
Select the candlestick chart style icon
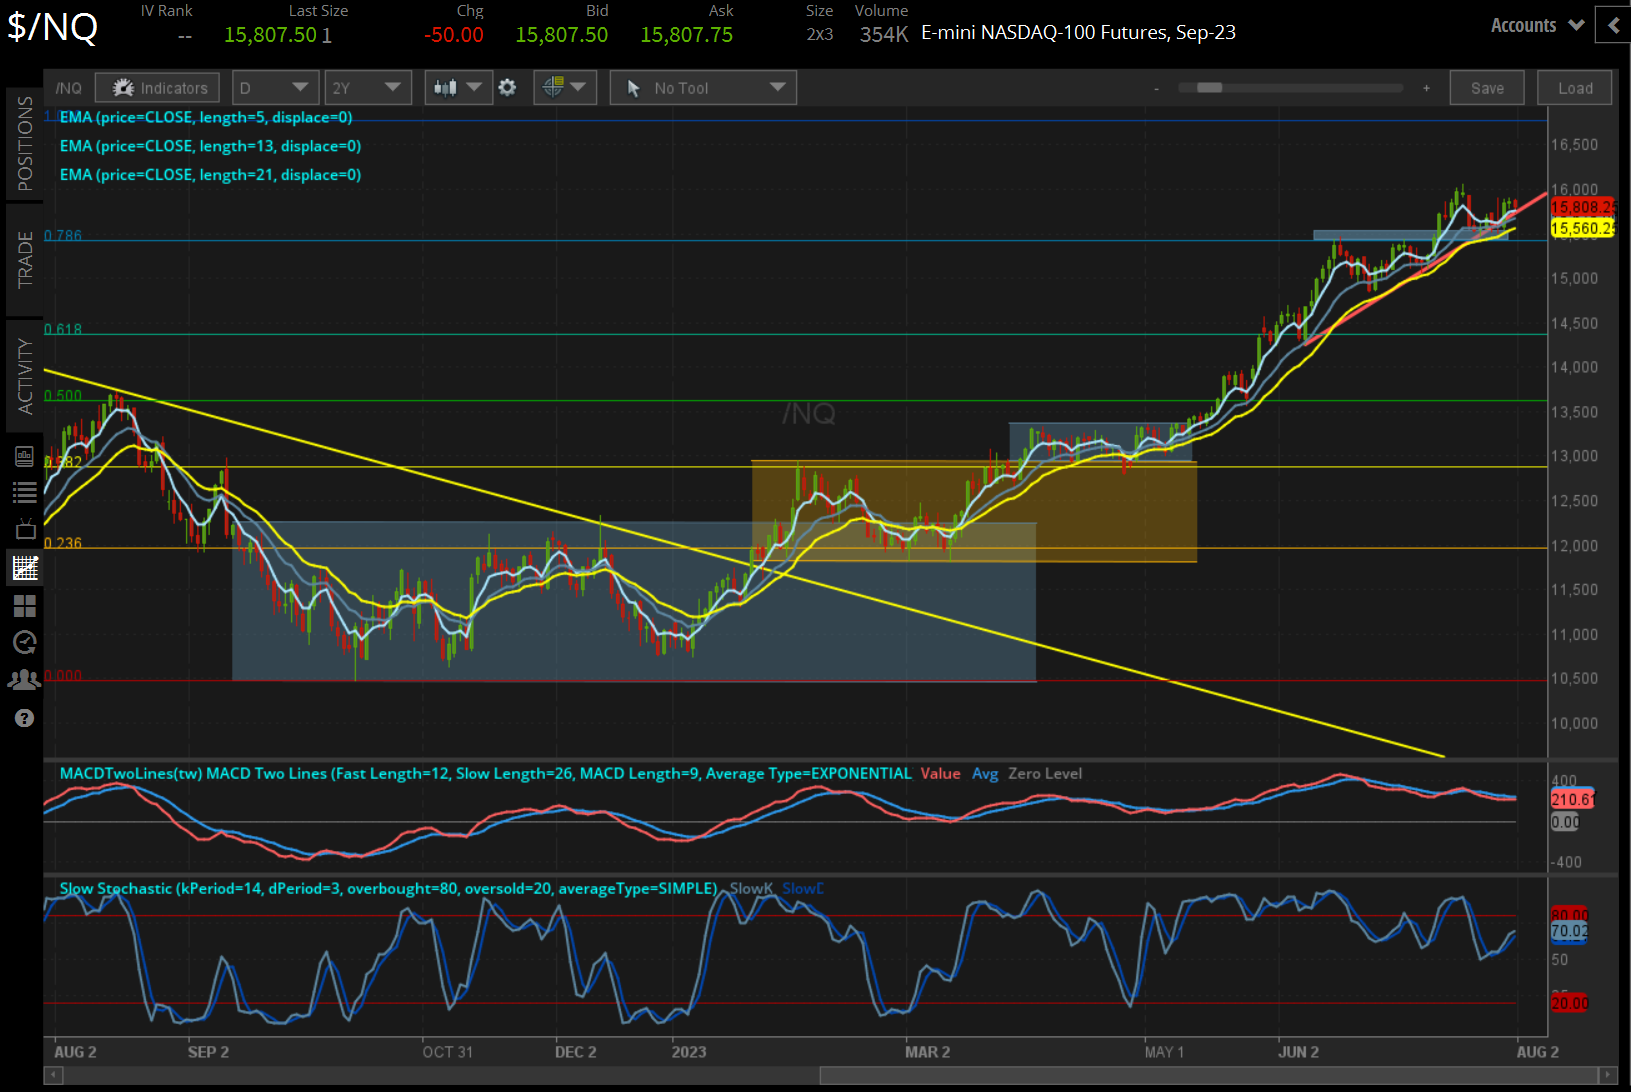[x=446, y=87]
